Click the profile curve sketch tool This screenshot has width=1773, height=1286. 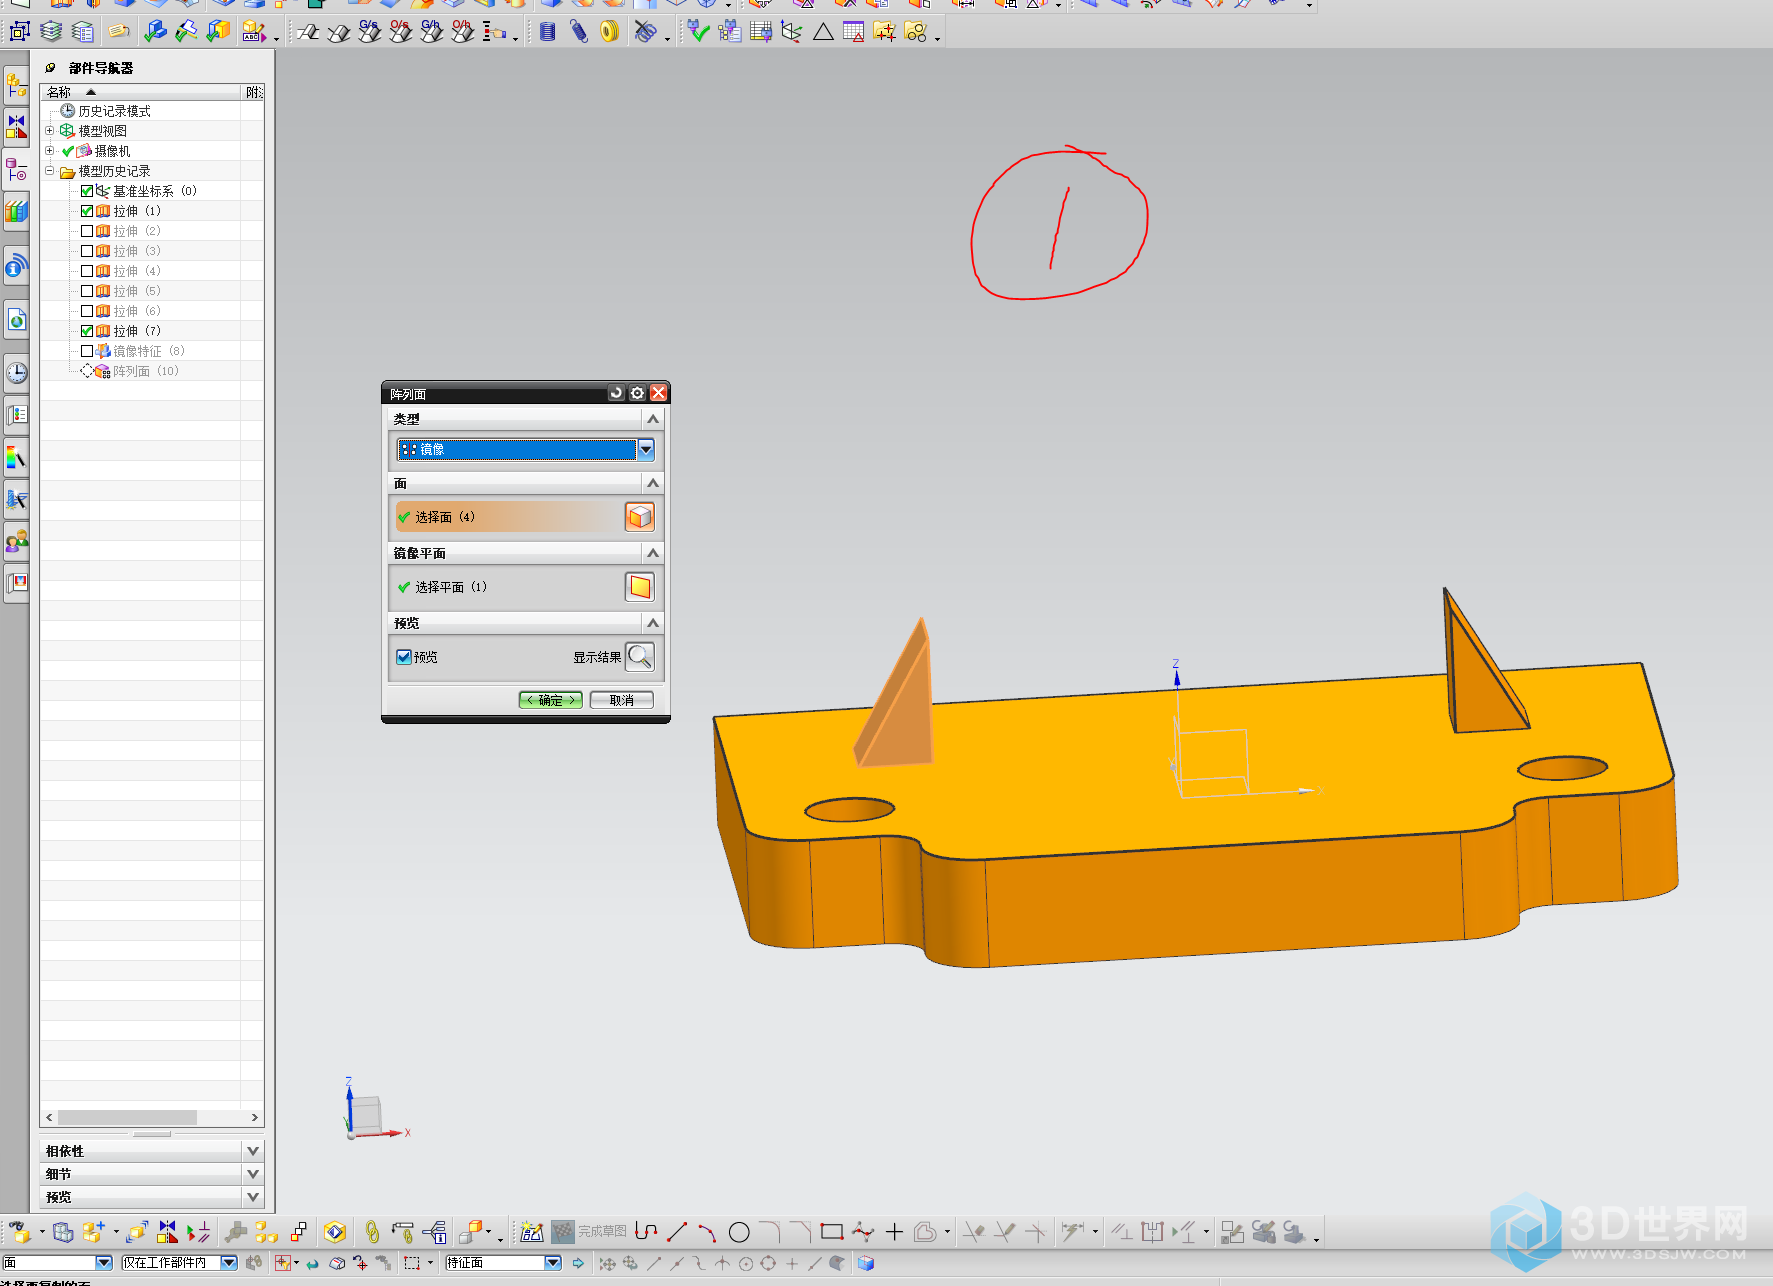(x=646, y=1232)
